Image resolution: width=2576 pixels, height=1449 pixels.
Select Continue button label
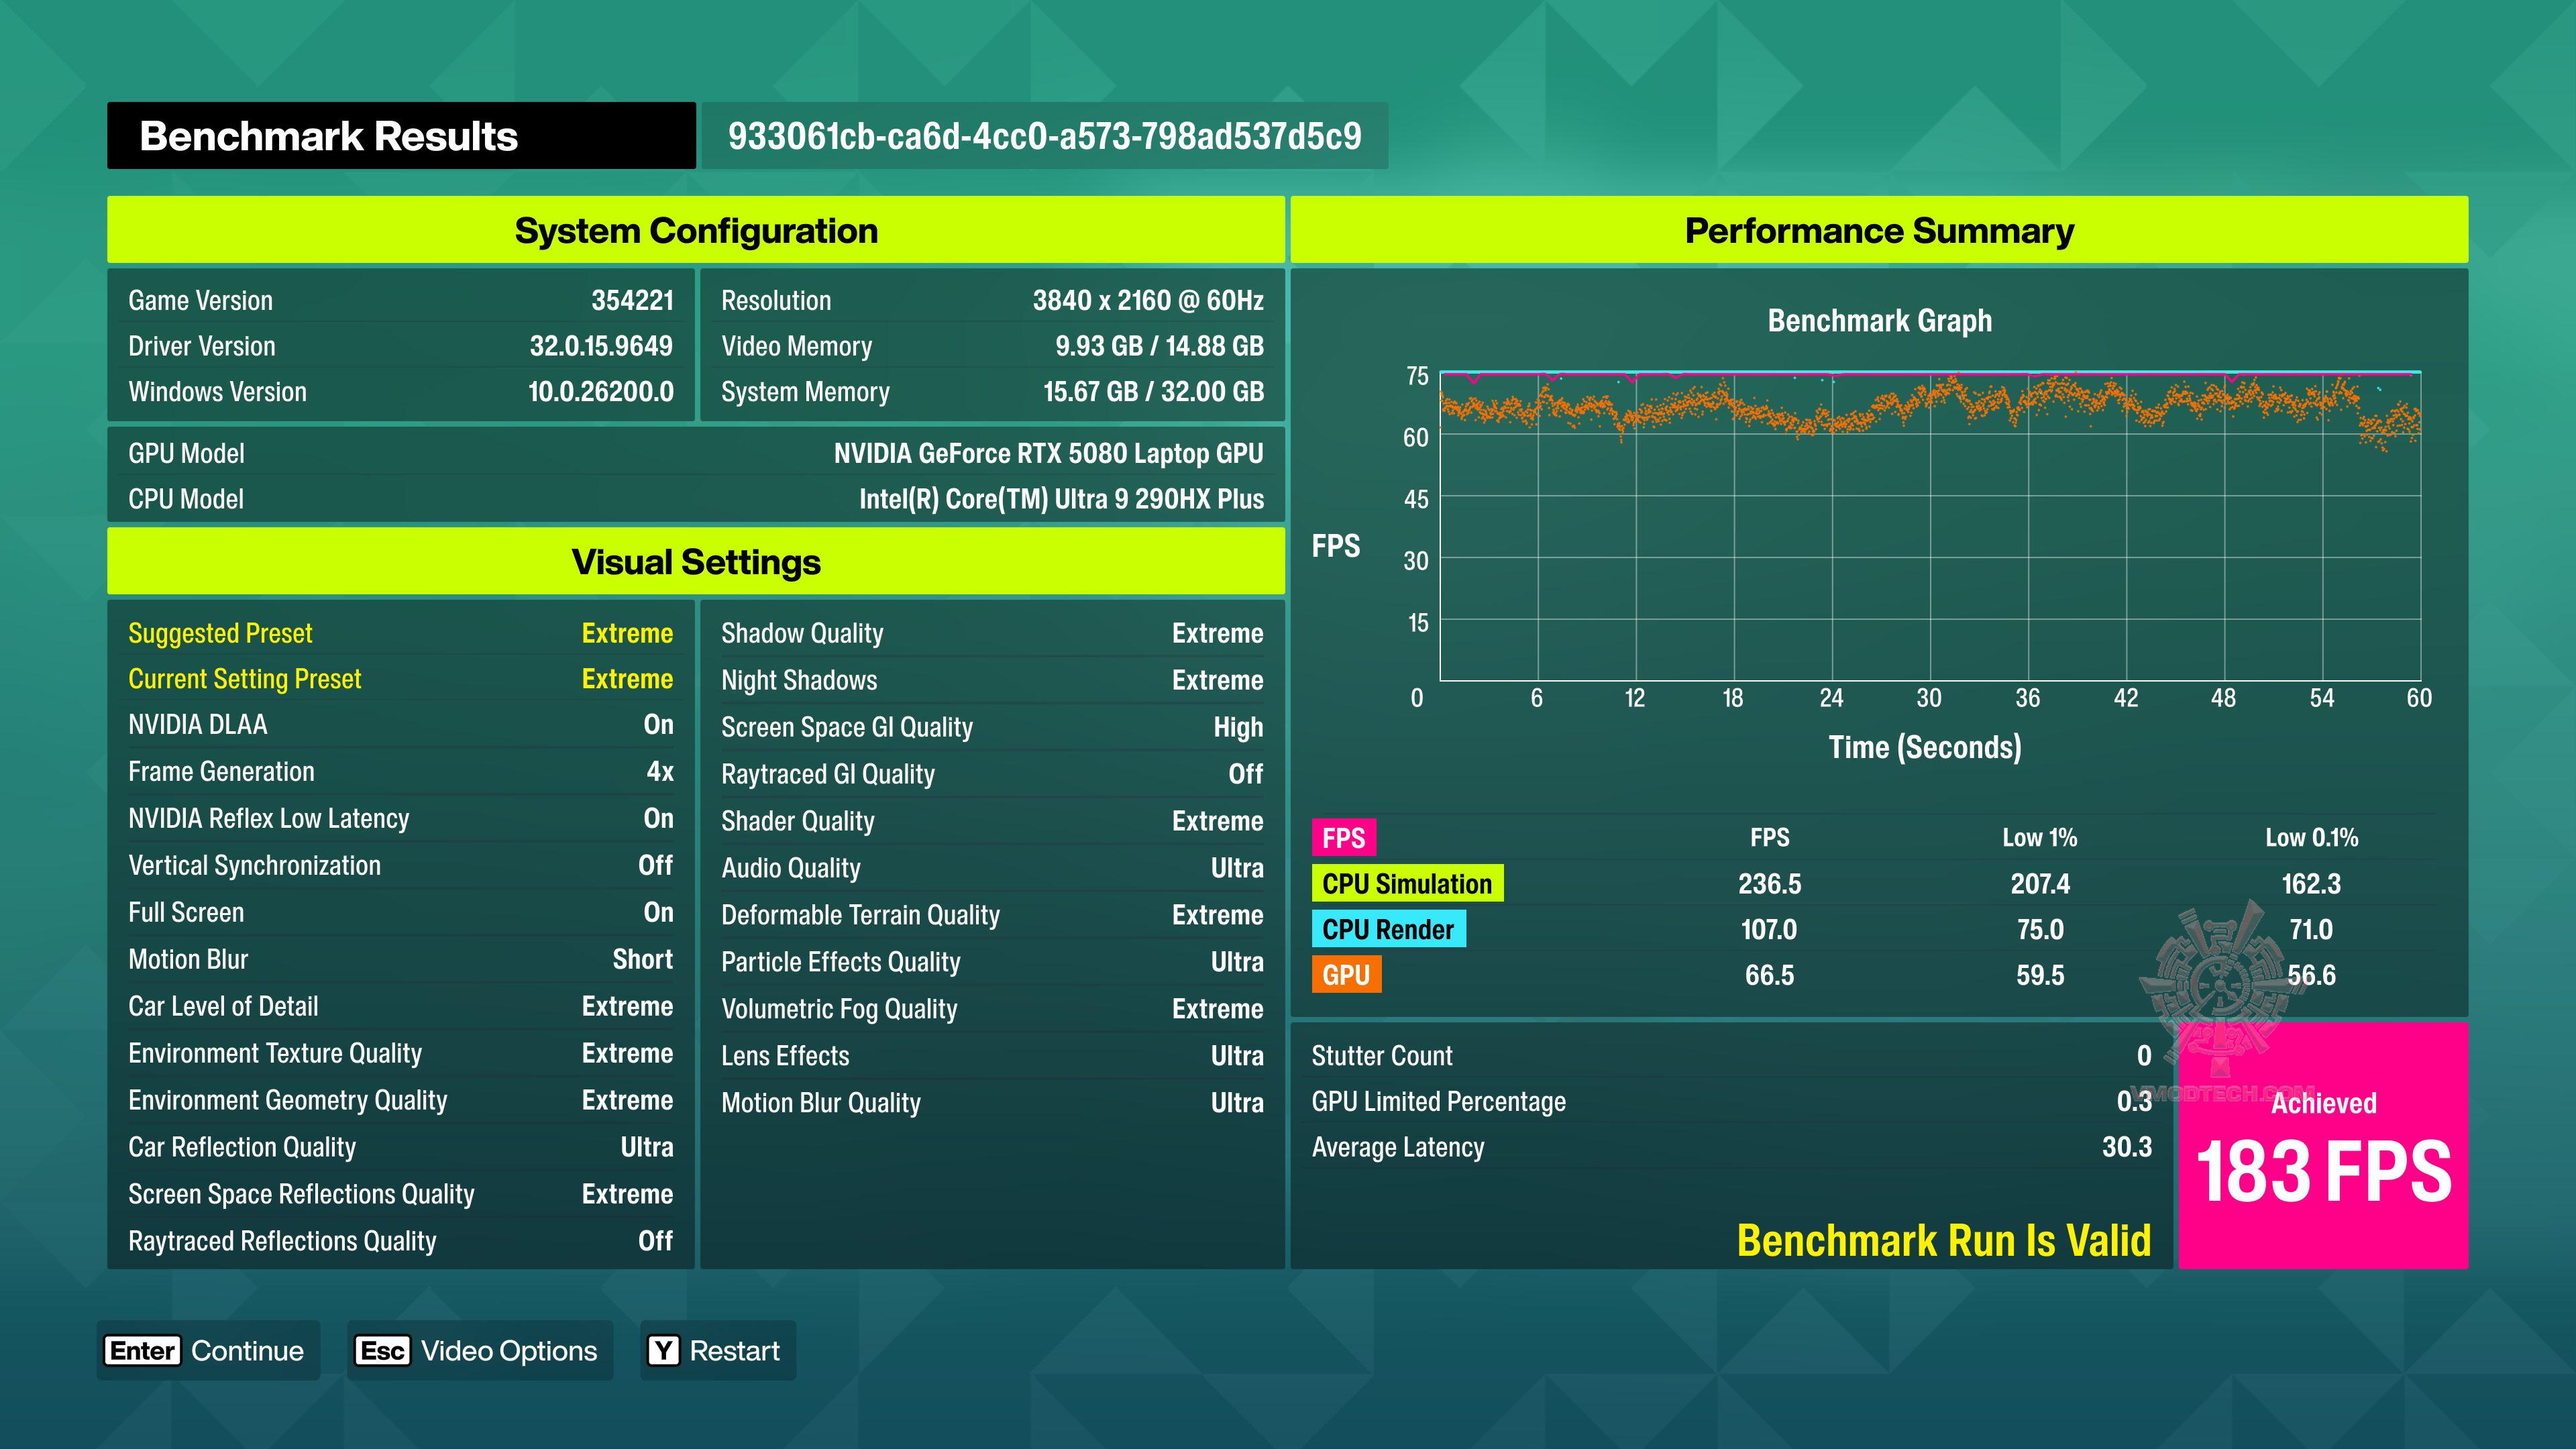coord(247,1351)
